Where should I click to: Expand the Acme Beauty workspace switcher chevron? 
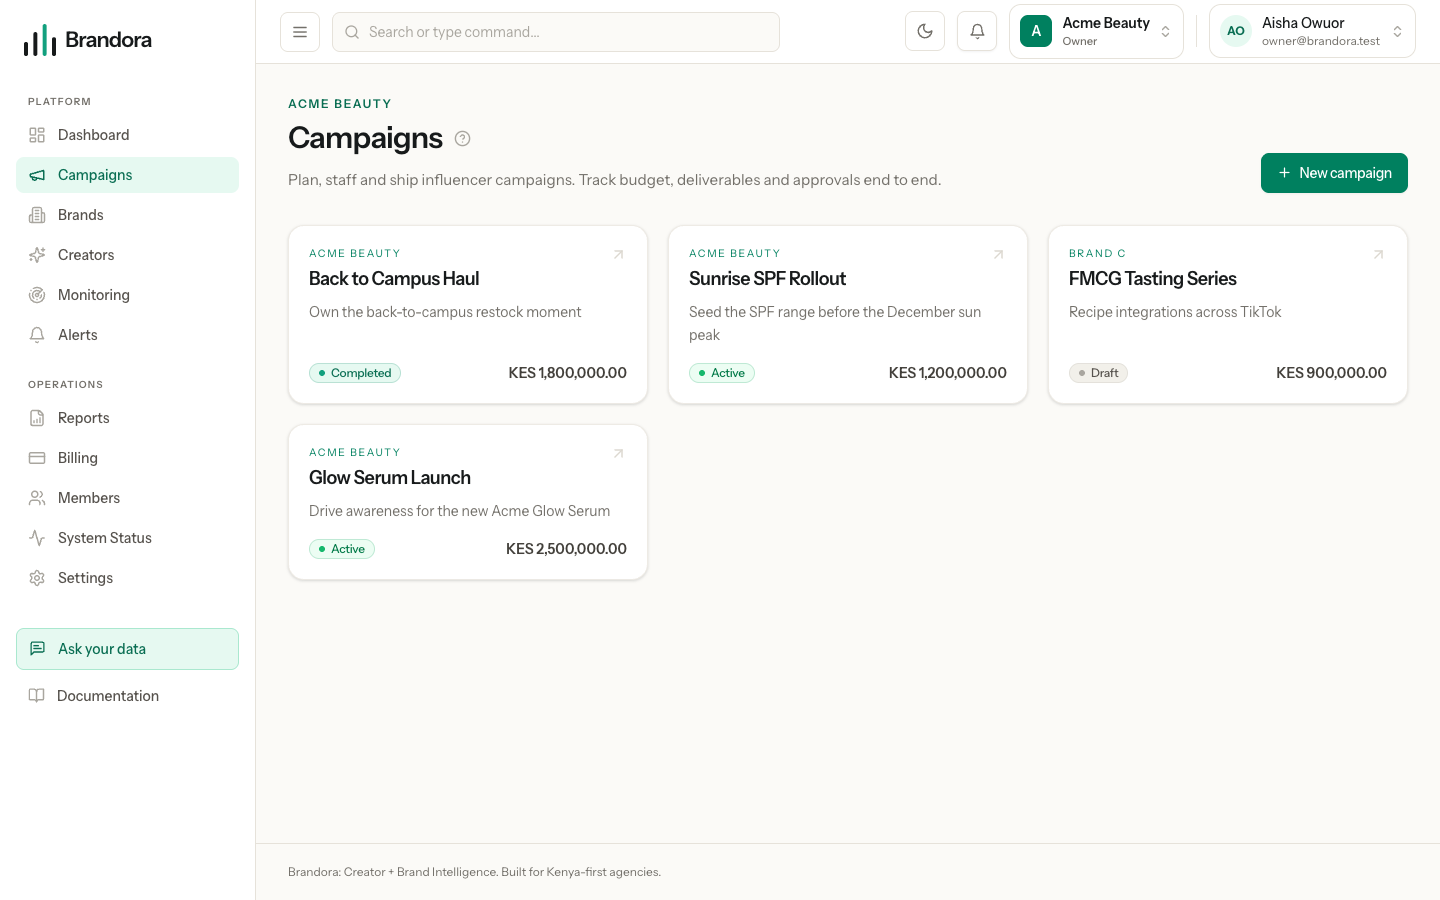coord(1165,32)
